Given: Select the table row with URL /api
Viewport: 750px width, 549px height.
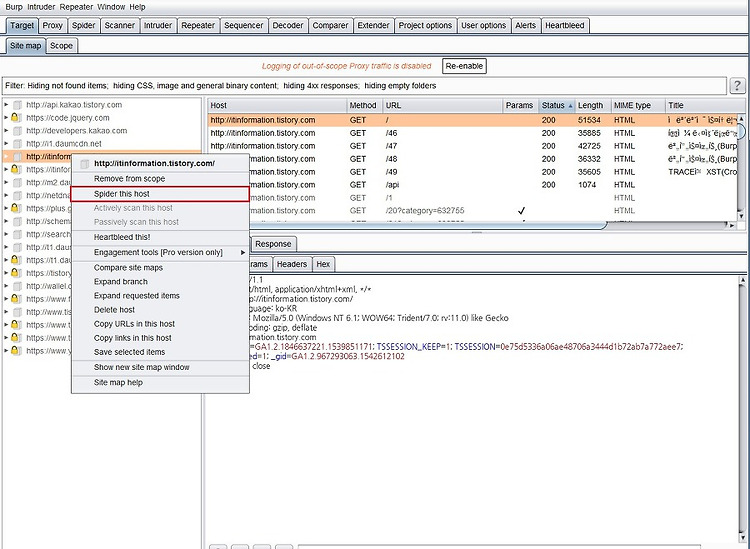Looking at the screenshot, I should point(473,185).
